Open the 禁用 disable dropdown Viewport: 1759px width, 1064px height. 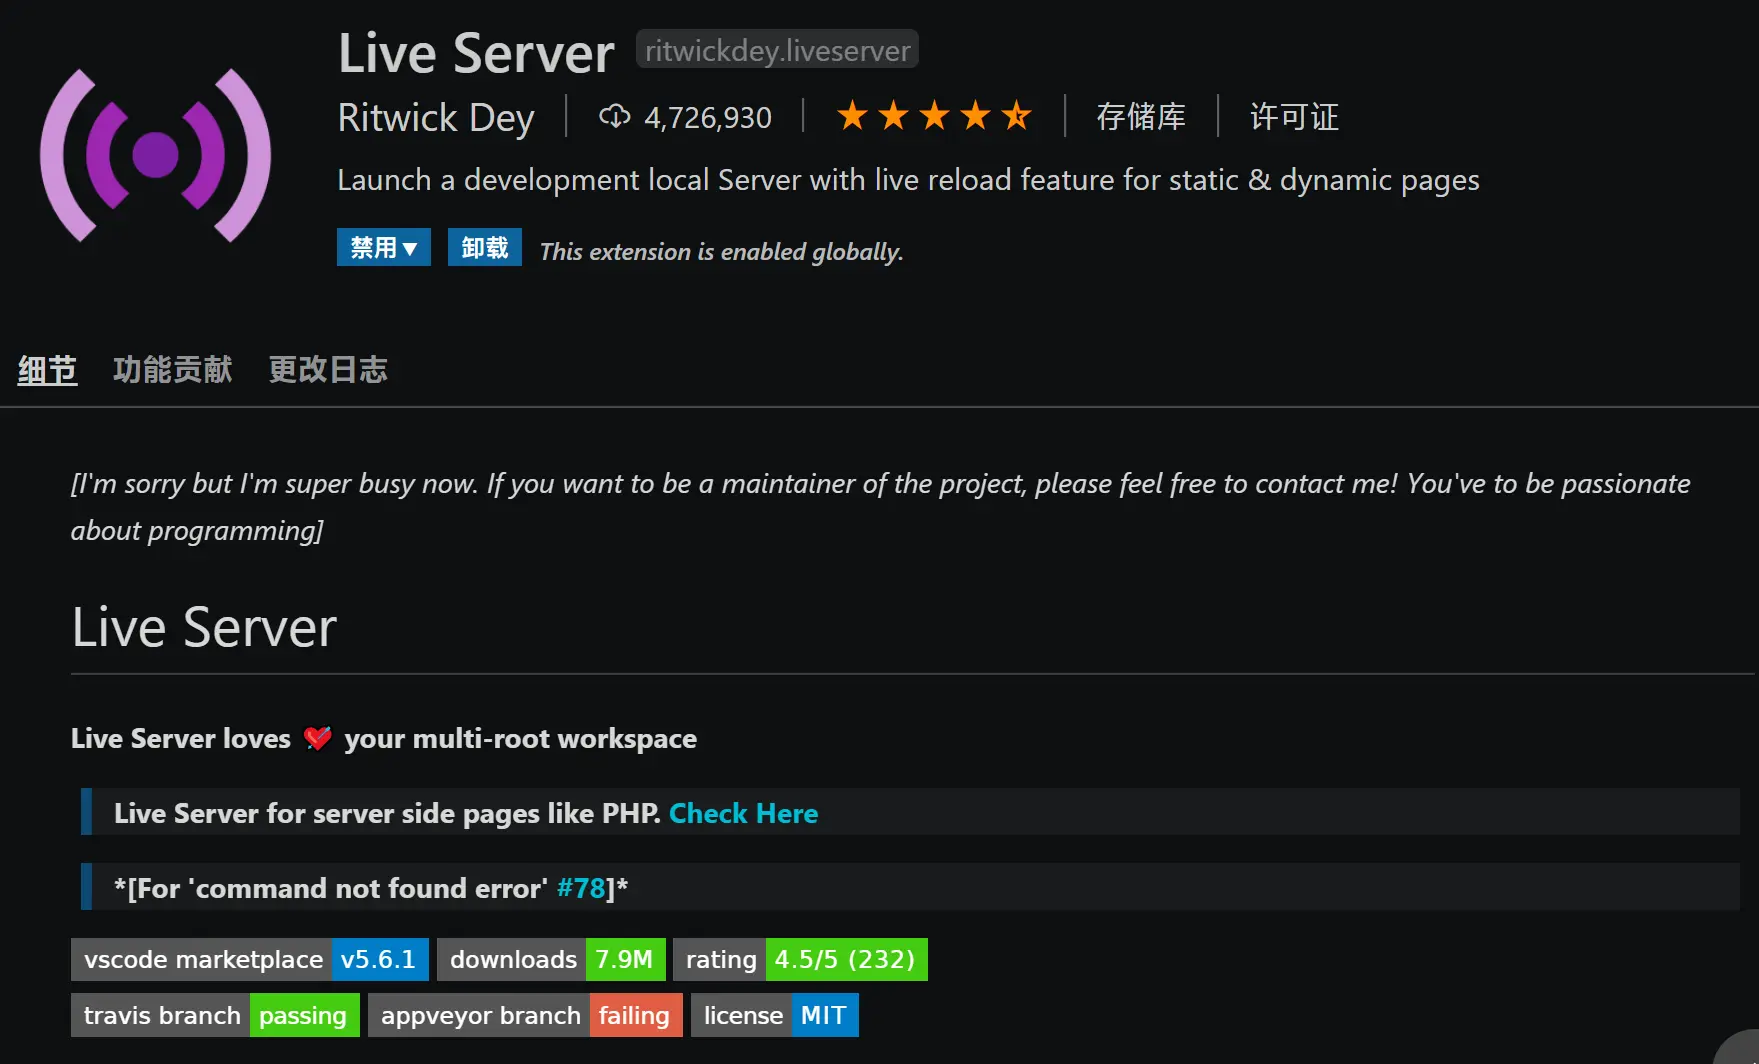[384, 247]
